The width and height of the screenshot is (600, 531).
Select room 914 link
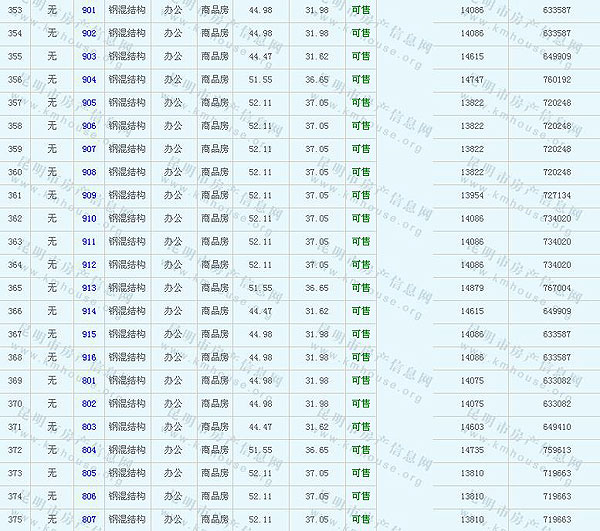tap(89, 311)
